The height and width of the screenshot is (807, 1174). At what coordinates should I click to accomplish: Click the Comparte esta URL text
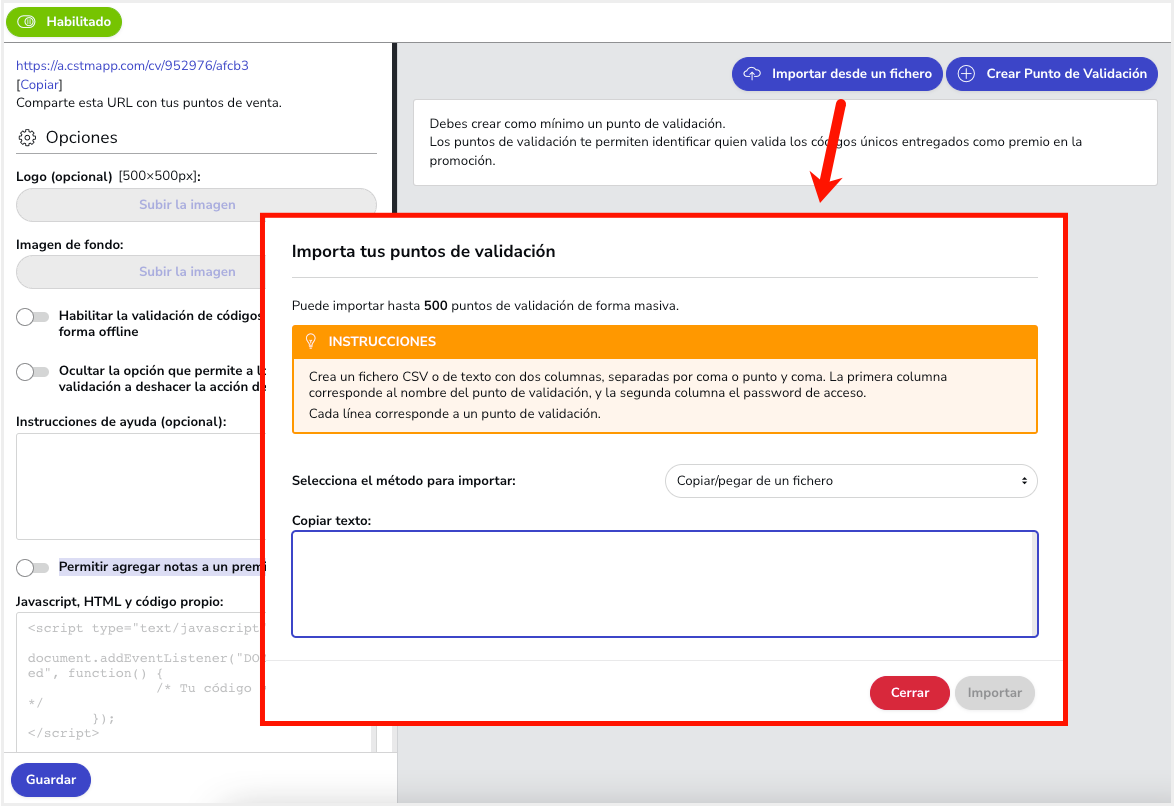[149, 103]
